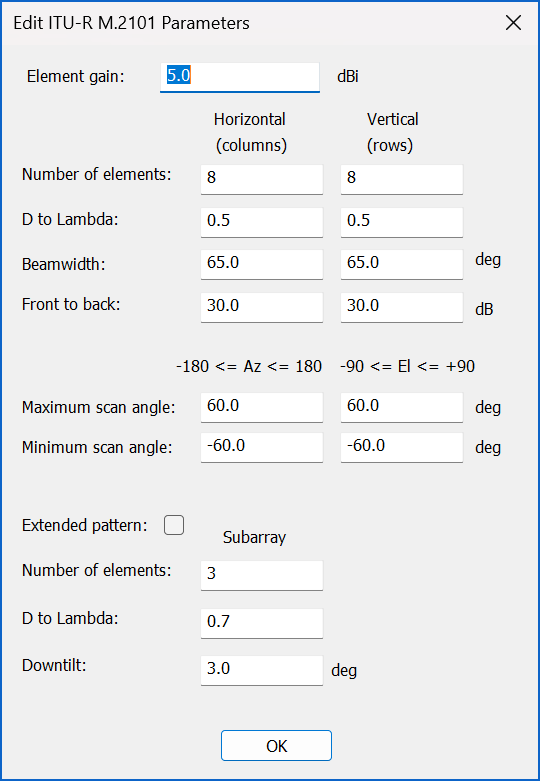Click horizontal Front to back field

262,307
